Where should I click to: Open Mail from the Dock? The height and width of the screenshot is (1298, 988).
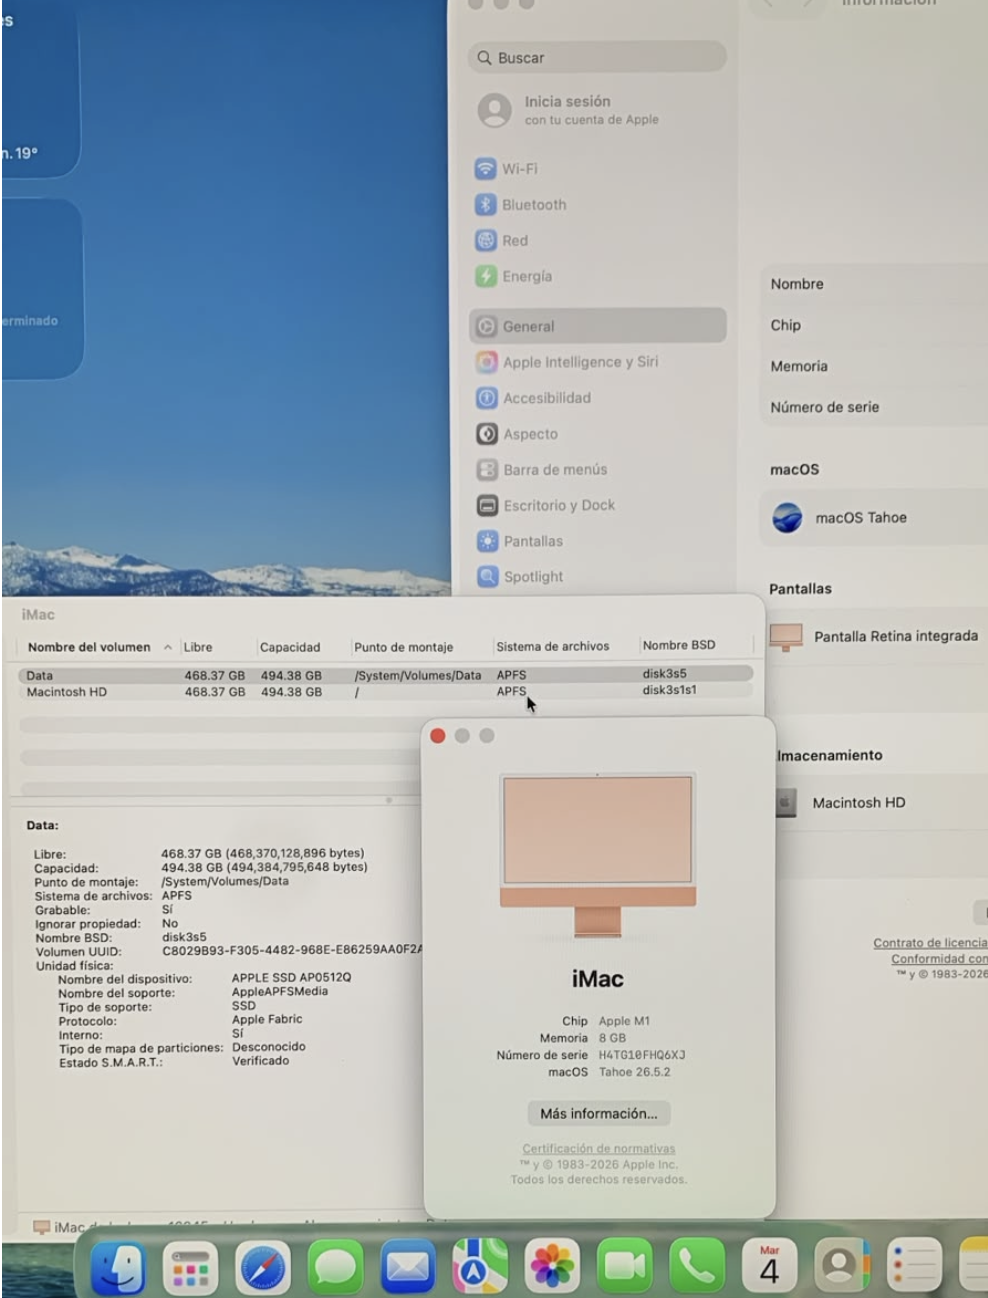(408, 1268)
